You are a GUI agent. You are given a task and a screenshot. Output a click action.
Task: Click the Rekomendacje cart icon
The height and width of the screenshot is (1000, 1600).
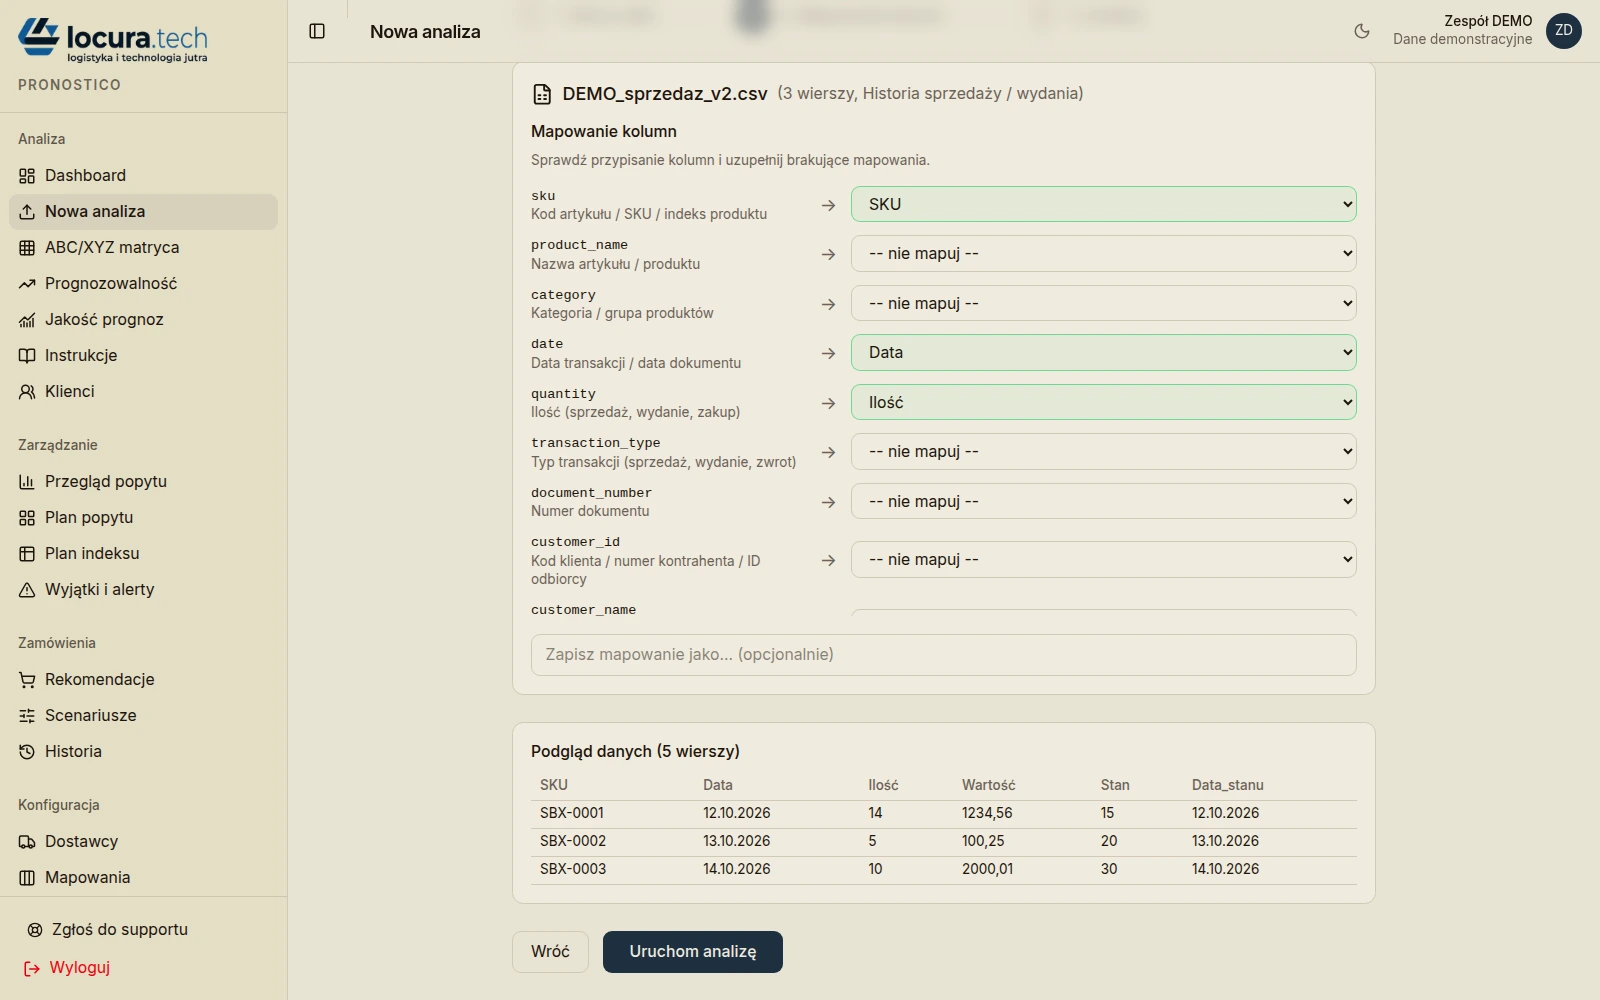(27, 680)
